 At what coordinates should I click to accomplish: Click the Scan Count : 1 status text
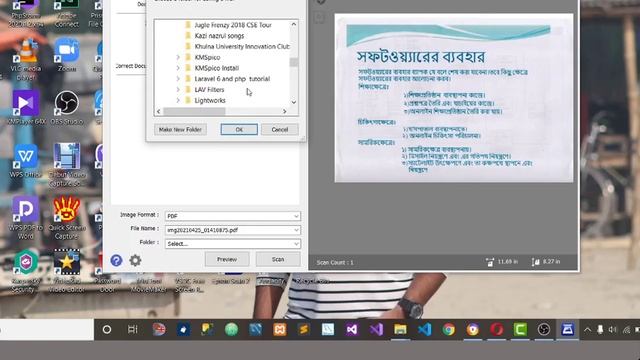pos(335,262)
